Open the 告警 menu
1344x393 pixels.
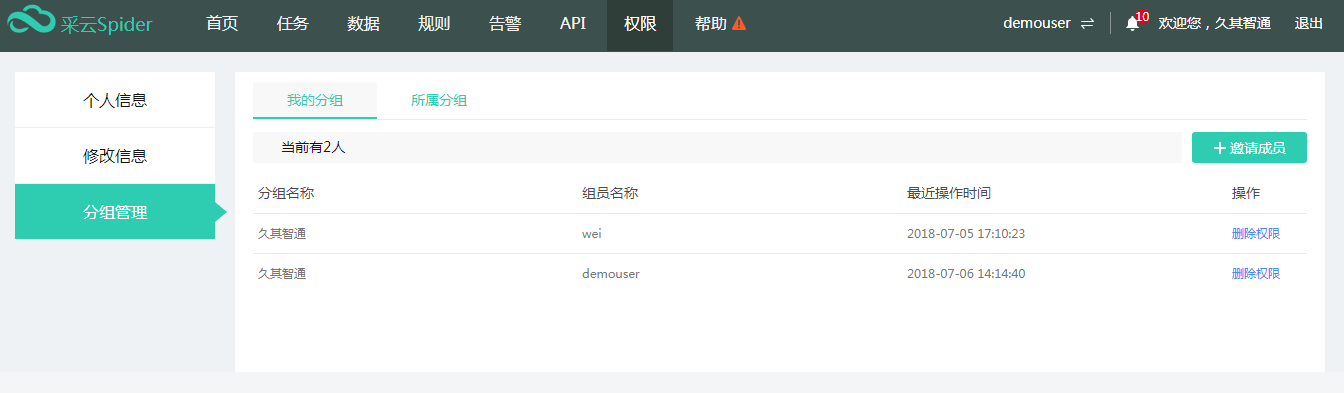click(x=505, y=23)
